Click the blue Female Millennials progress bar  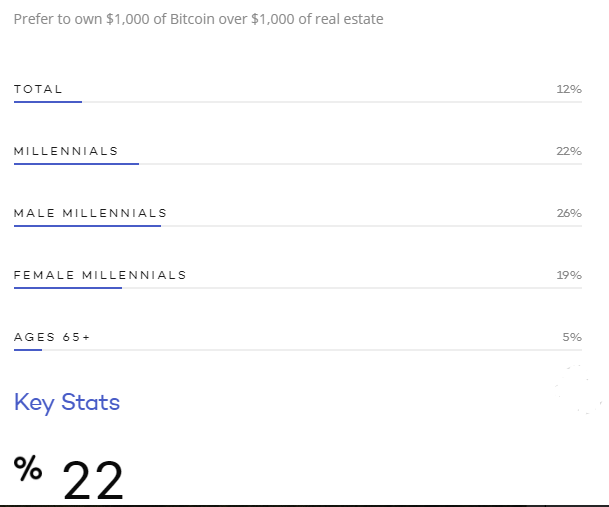[68, 287]
